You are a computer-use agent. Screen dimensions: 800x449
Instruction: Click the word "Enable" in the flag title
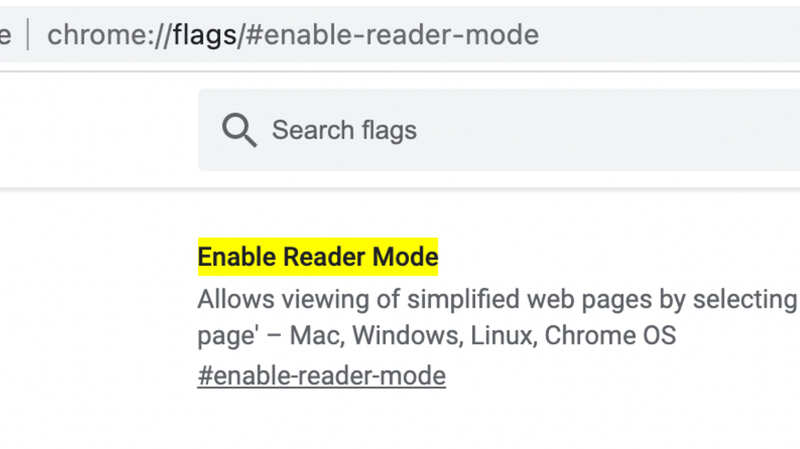click(x=236, y=257)
